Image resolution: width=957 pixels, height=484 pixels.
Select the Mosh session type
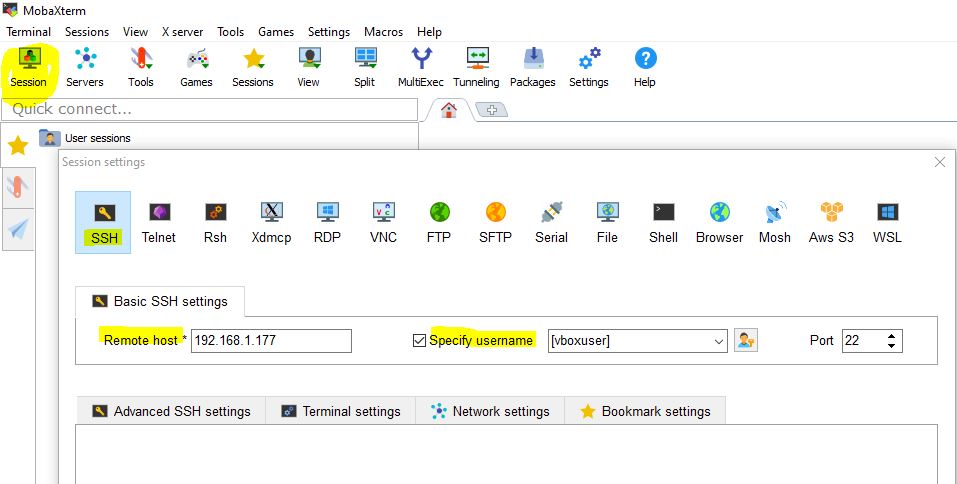774,222
